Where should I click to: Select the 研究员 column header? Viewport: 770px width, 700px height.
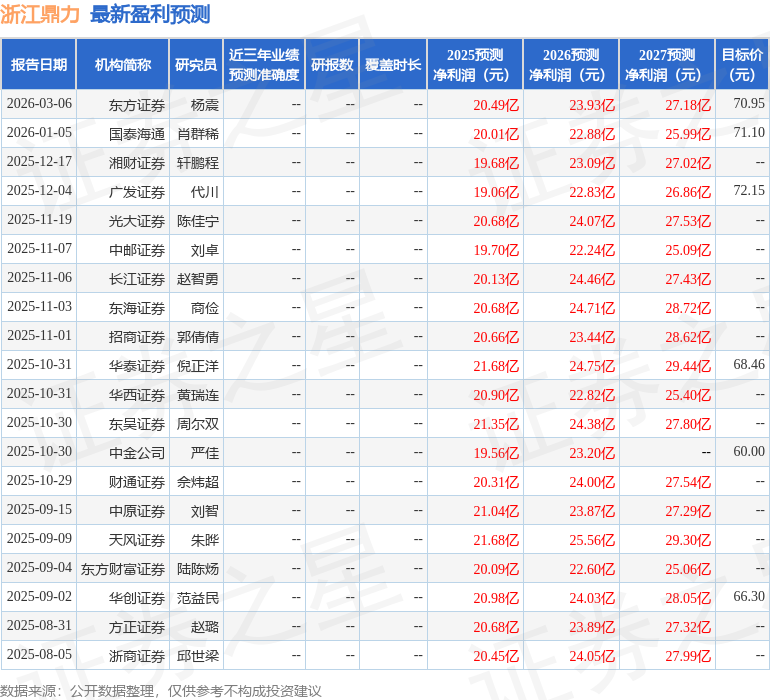tap(195, 65)
